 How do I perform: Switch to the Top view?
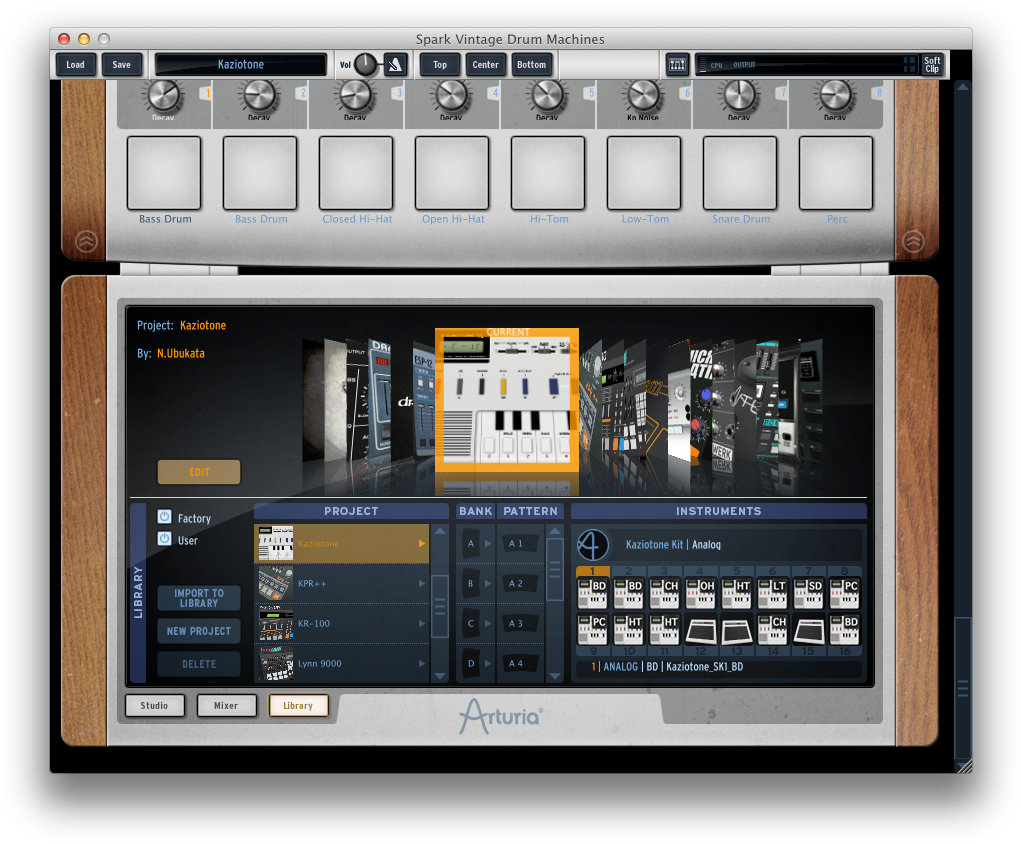(440, 64)
